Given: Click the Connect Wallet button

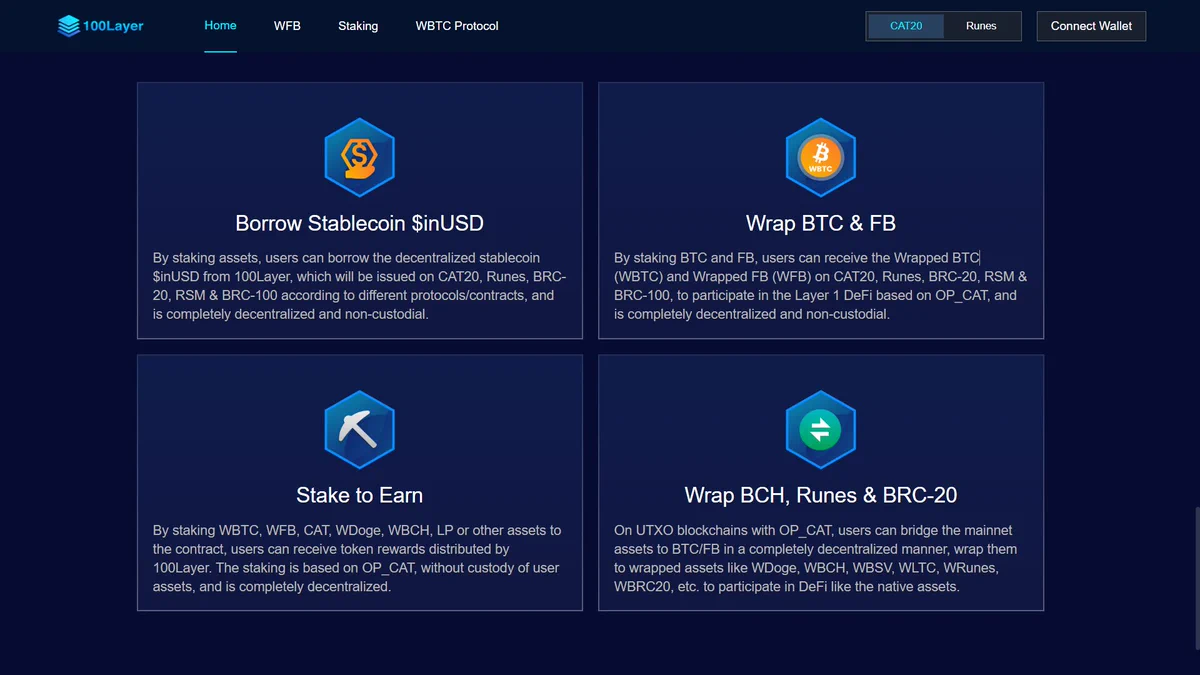Looking at the screenshot, I should pyautogui.click(x=1091, y=26).
